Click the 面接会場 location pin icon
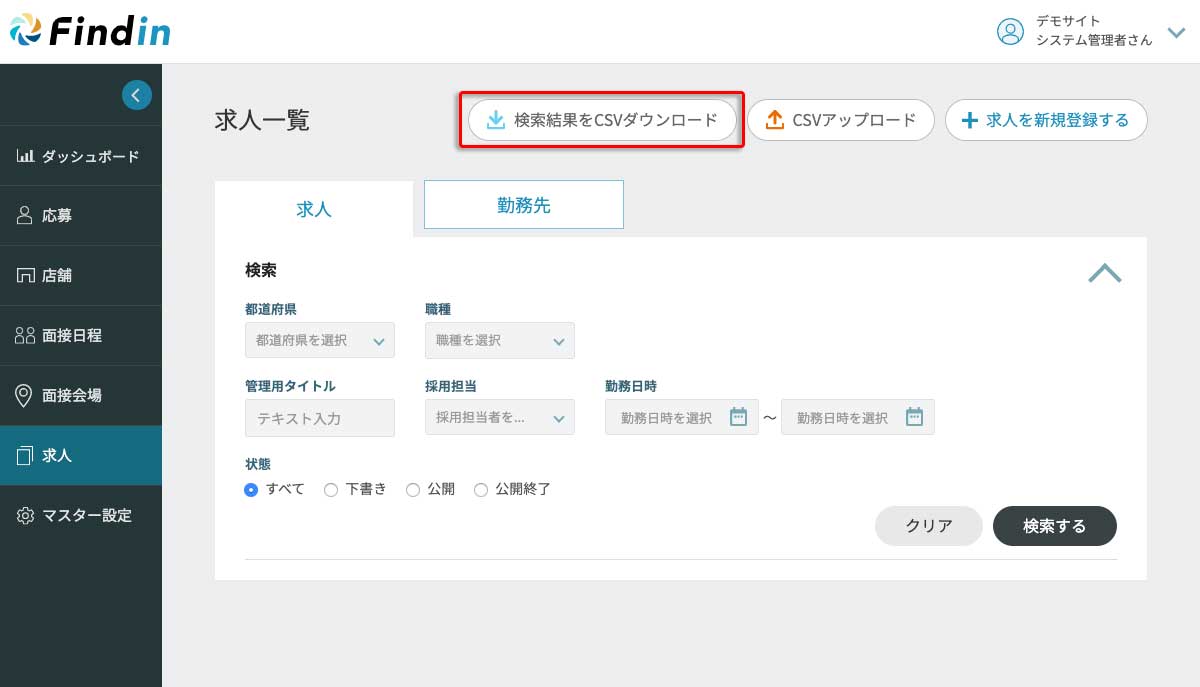The width and height of the screenshot is (1200, 687). click(x=25, y=396)
